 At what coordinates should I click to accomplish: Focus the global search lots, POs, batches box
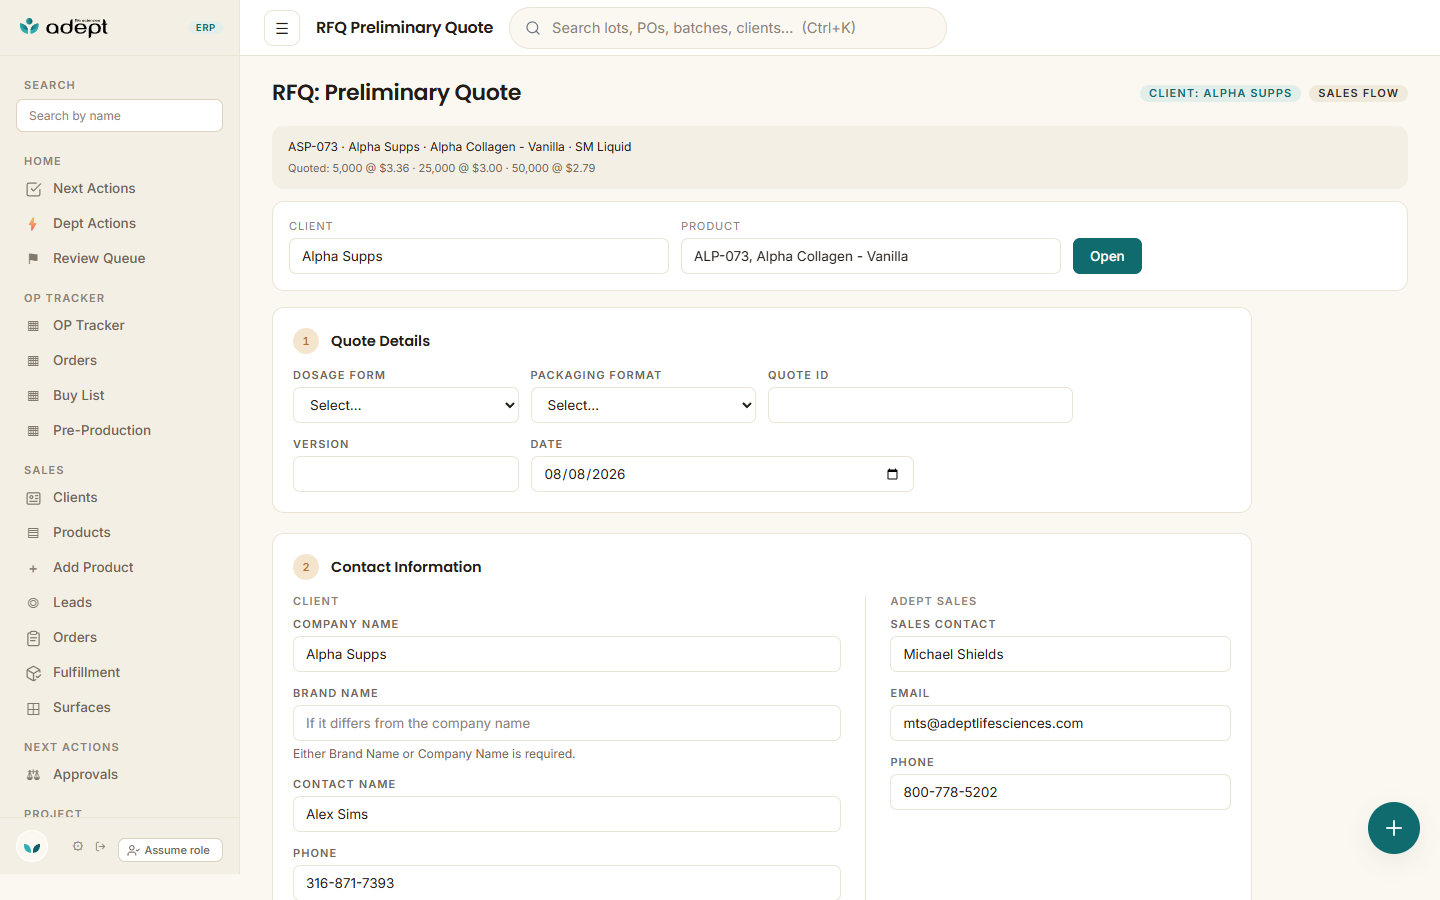728,28
